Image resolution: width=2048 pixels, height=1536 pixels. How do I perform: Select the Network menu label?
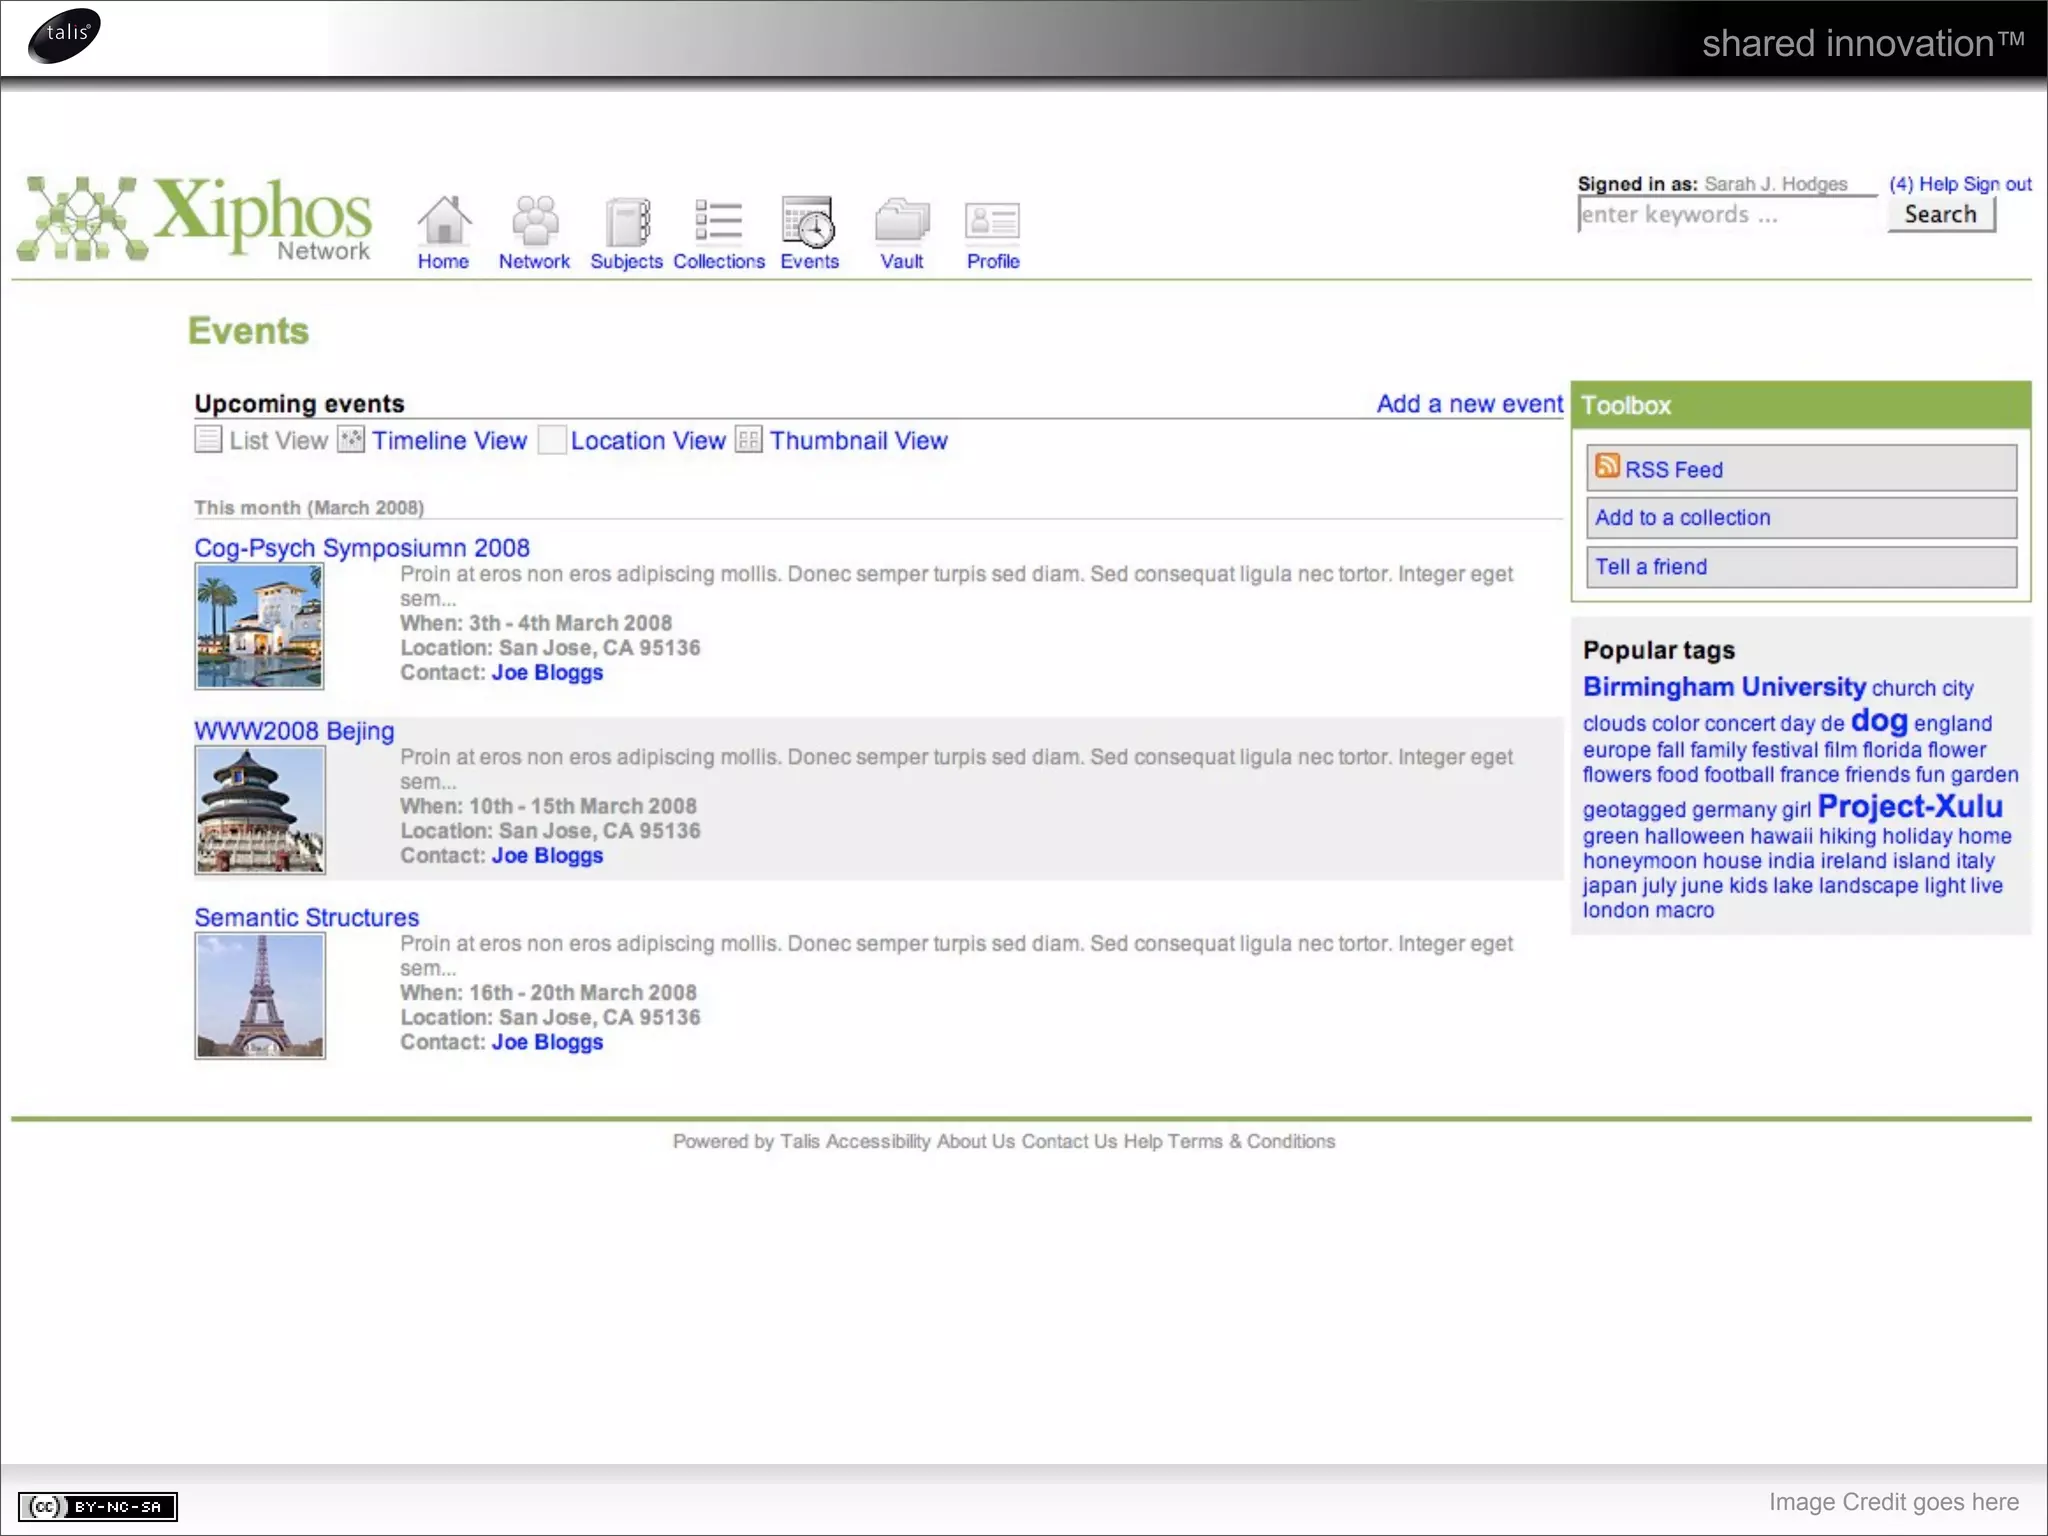(534, 261)
